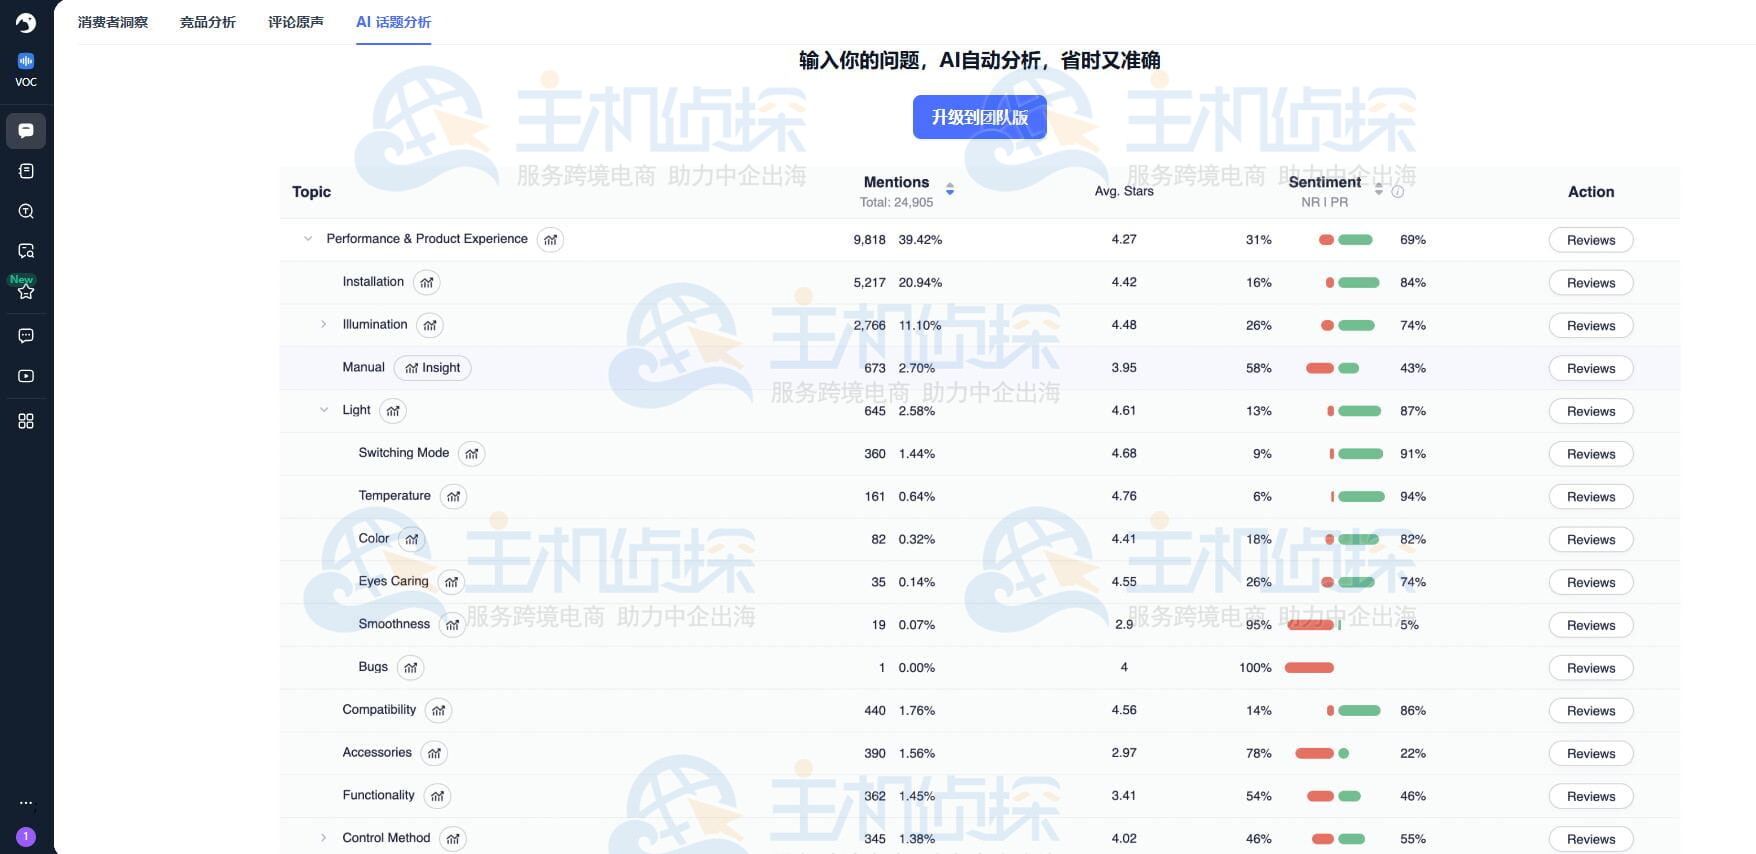Viewport: 1756px width, 854px height.
Task: Open trend chart icon next to Switching Mode
Action: click(472, 454)
